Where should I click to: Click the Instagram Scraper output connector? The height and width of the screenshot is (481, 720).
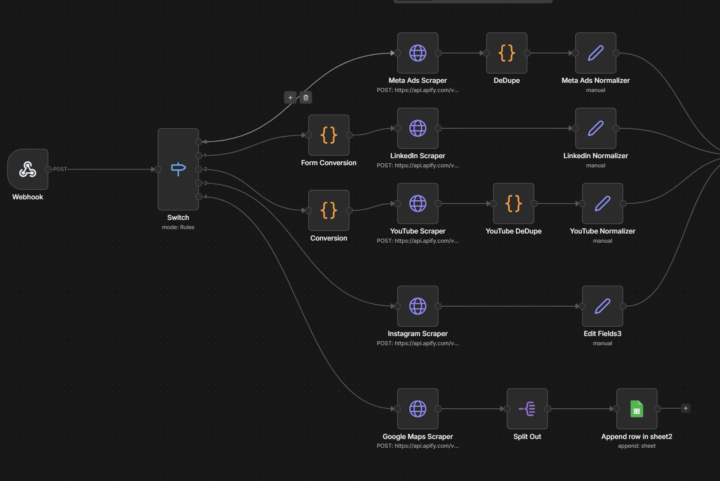pos(439,306)
